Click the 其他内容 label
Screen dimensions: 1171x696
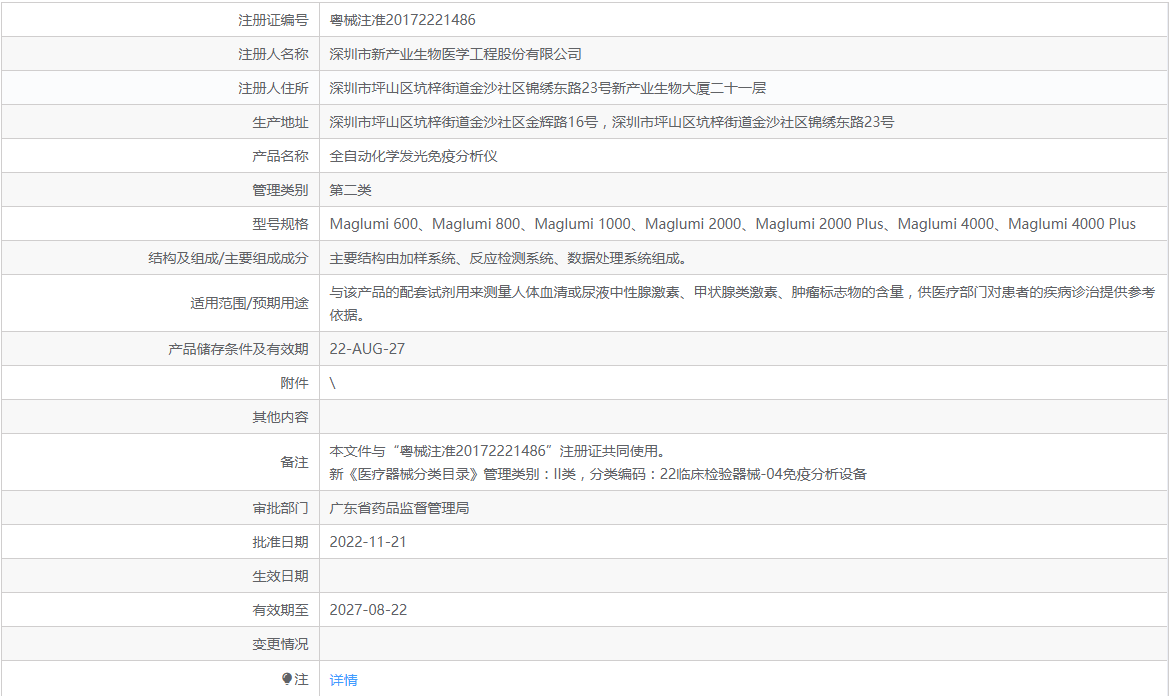coord(280,417)
